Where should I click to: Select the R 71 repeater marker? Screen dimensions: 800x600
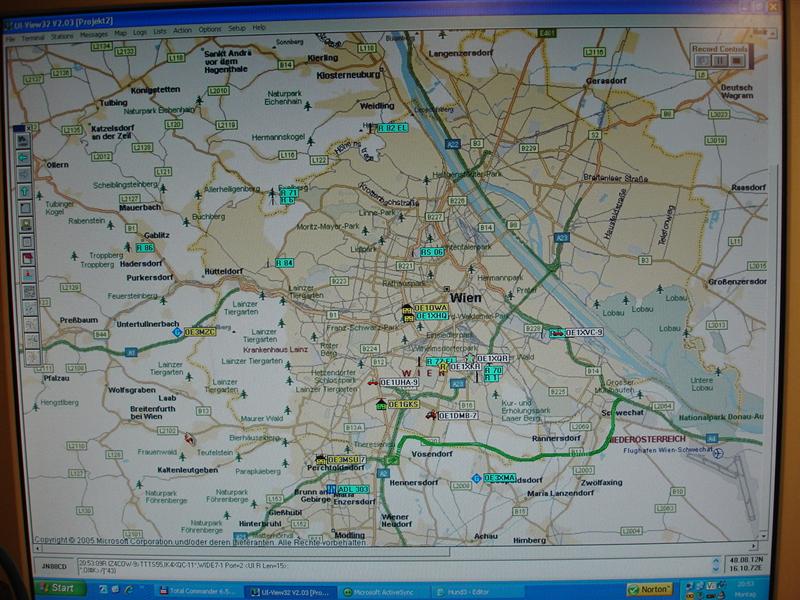(x=288, y=193)
